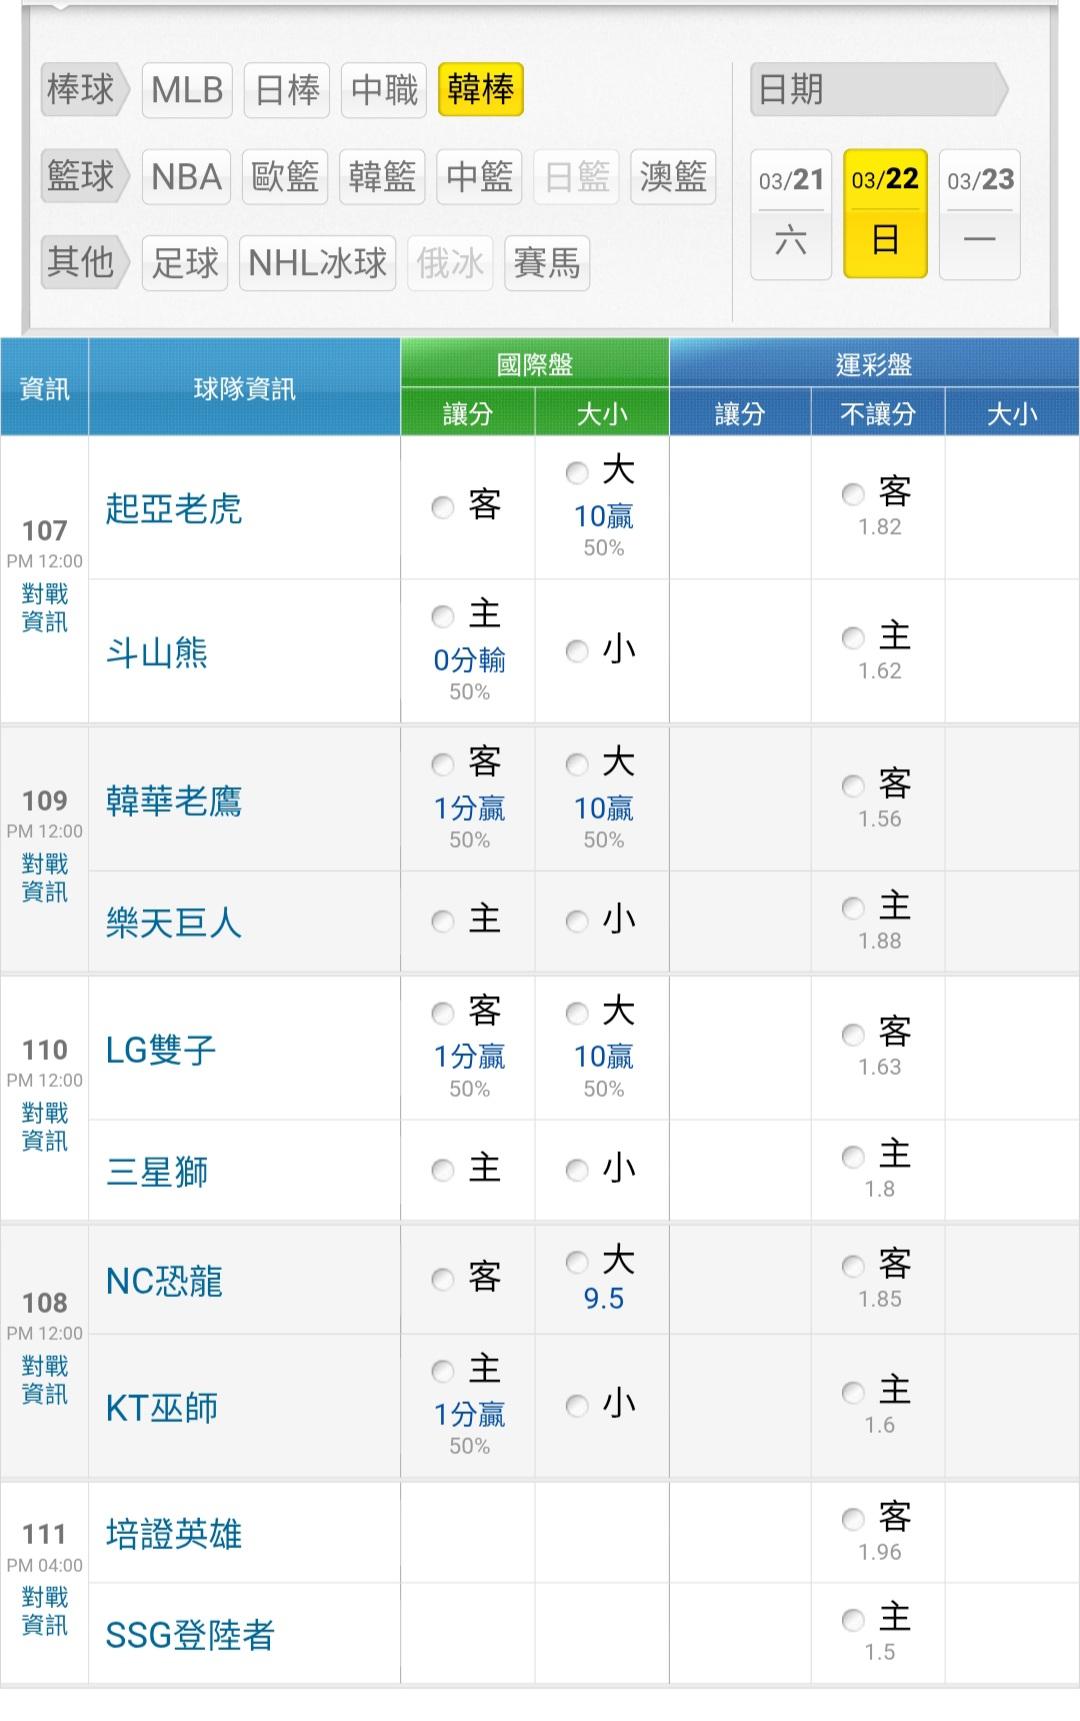1080x1721 pixels.
Task: Open the 樂天巨人 team link
Action: pos(174,922)
